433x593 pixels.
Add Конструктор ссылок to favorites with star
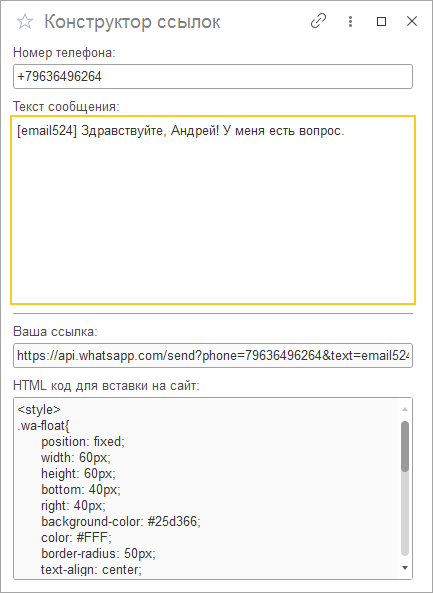tap(25, 22)
